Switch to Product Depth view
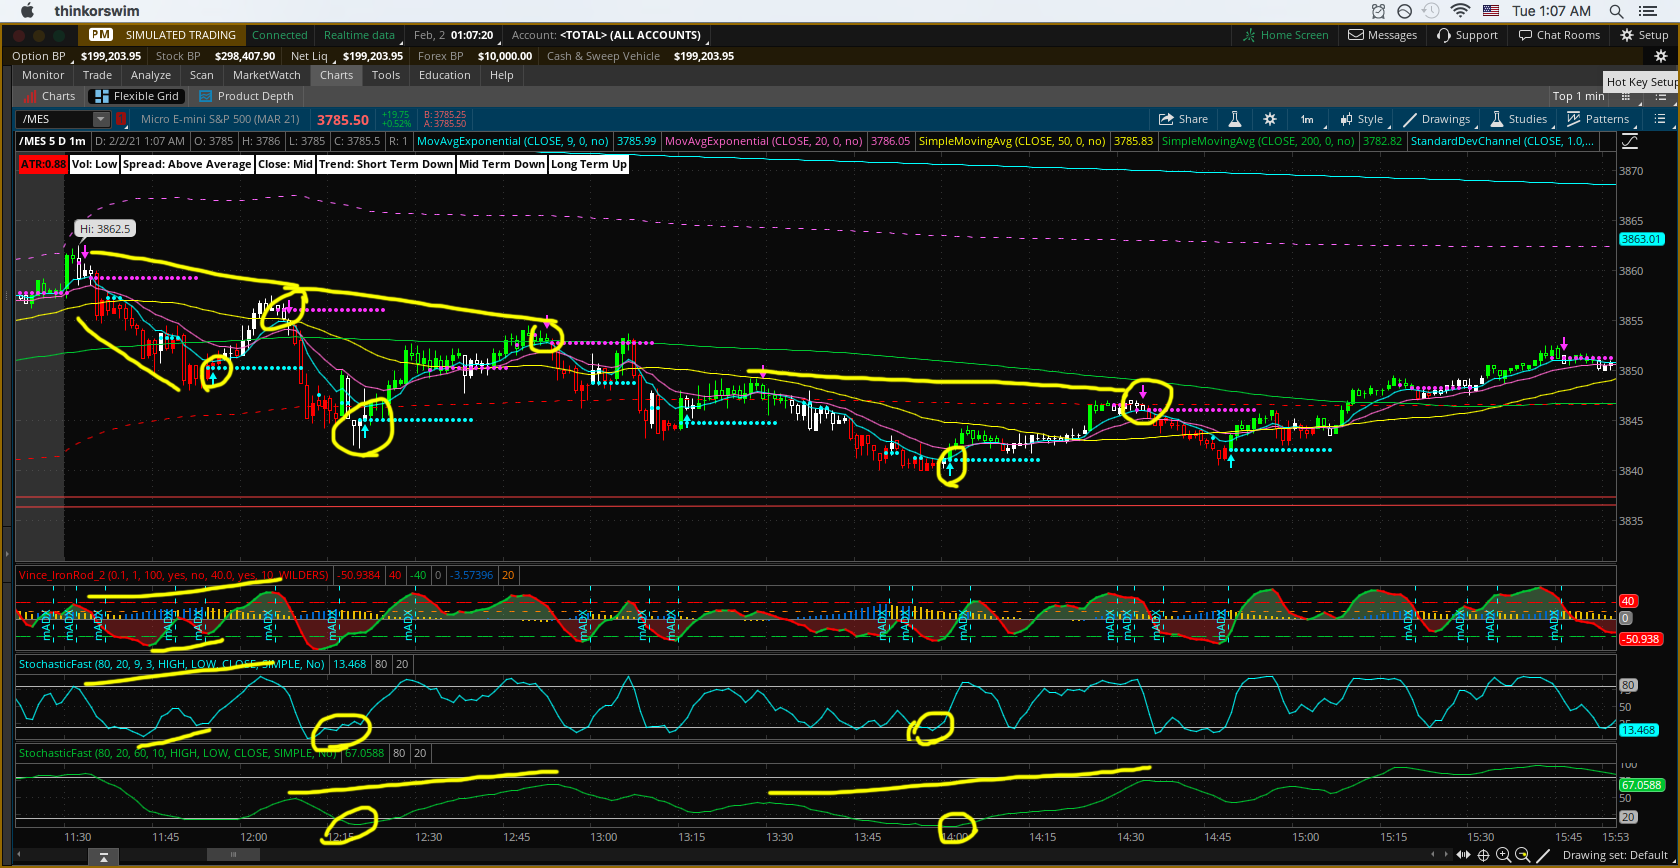1680x868 pixels. tap(246, 96)
